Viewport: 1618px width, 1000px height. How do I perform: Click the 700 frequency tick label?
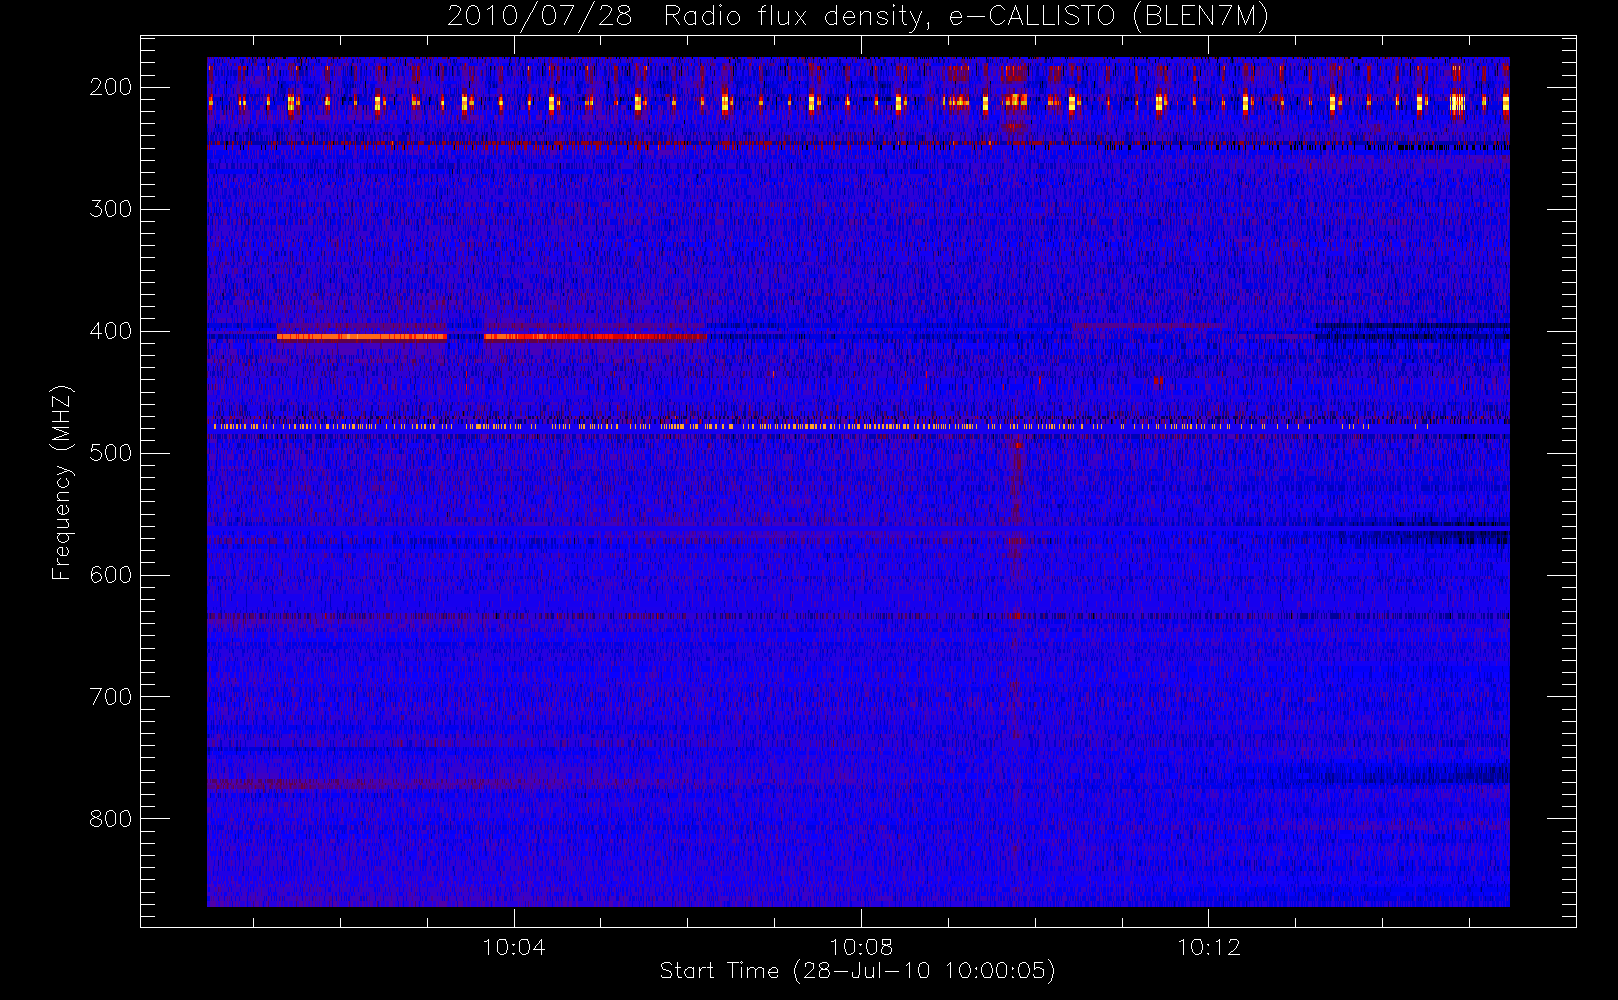coord(111,697)
